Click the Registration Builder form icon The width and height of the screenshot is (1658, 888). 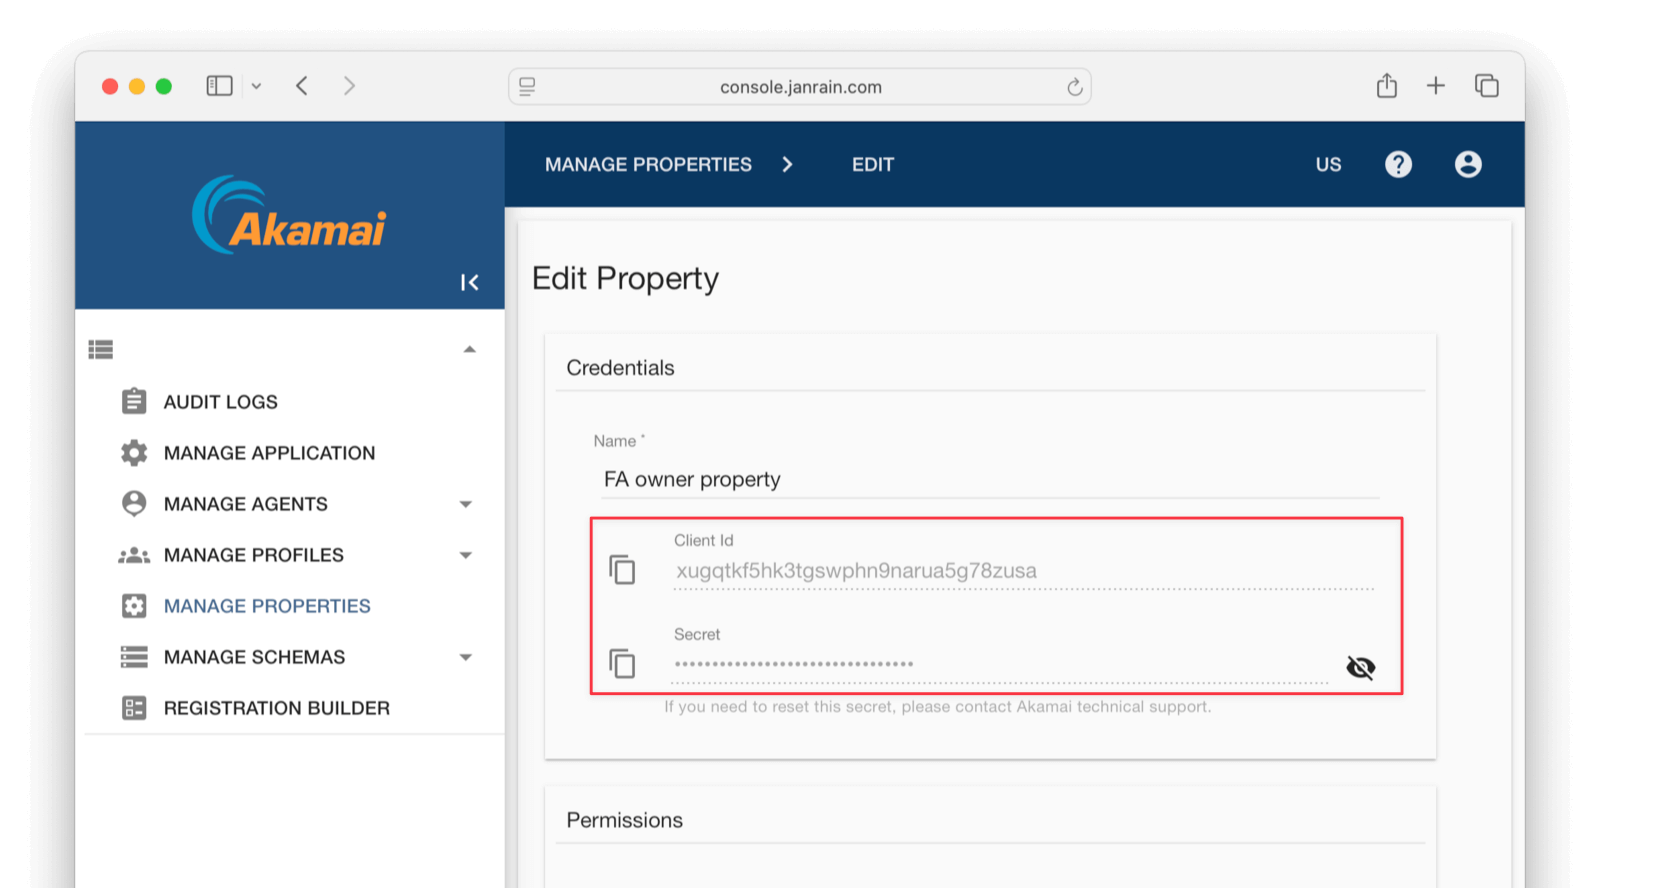pyautogui.click(x=134, y=707)
